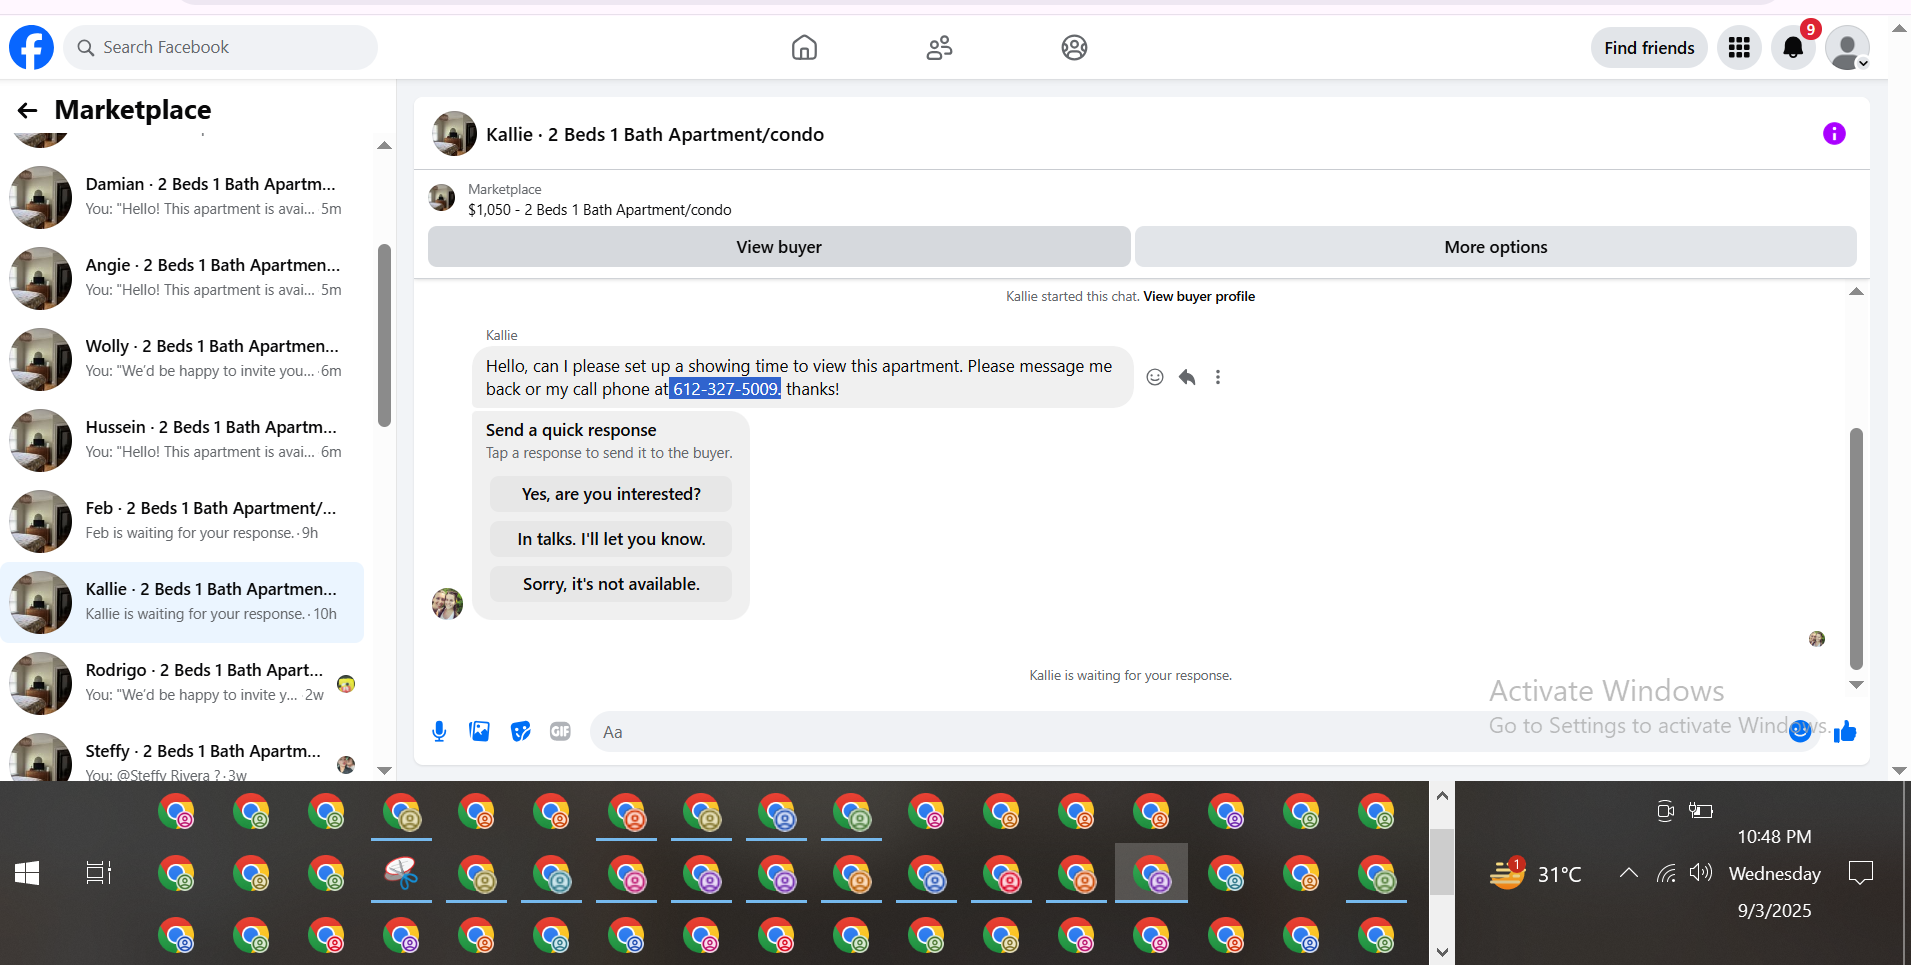The width and height of the screenshot is (1911, 965).
Task: Click phone number 612-327-5009 in message
Action: [x=725, y=389]
